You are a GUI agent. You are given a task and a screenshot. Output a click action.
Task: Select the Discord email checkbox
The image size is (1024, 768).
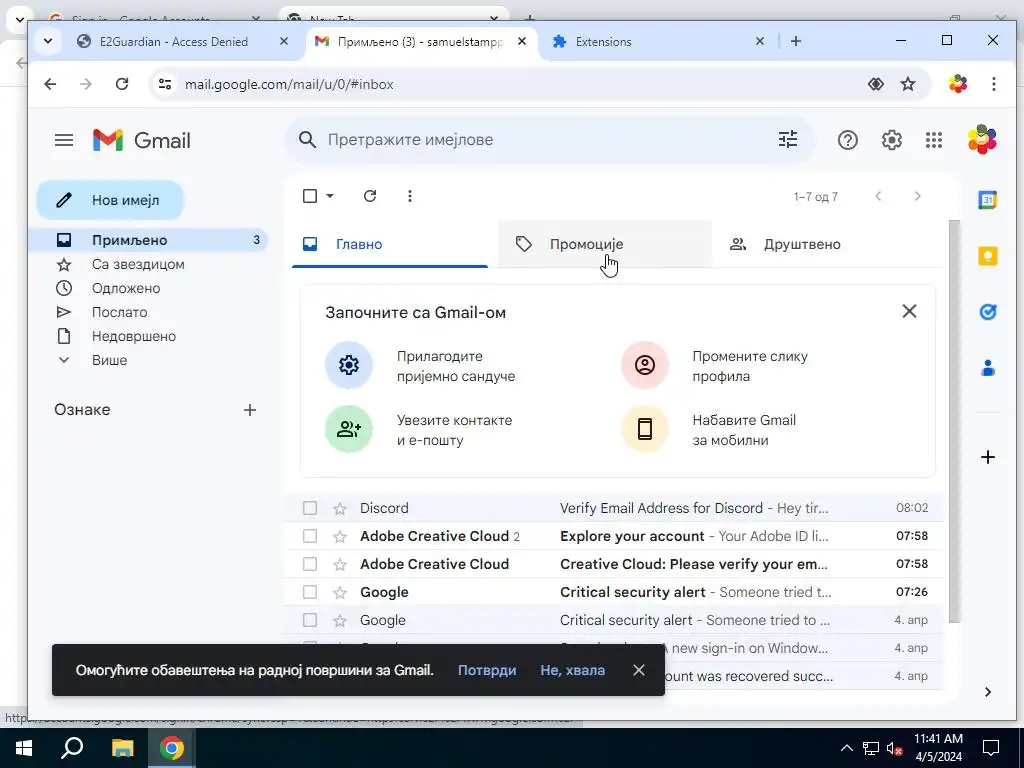(310, 508)
